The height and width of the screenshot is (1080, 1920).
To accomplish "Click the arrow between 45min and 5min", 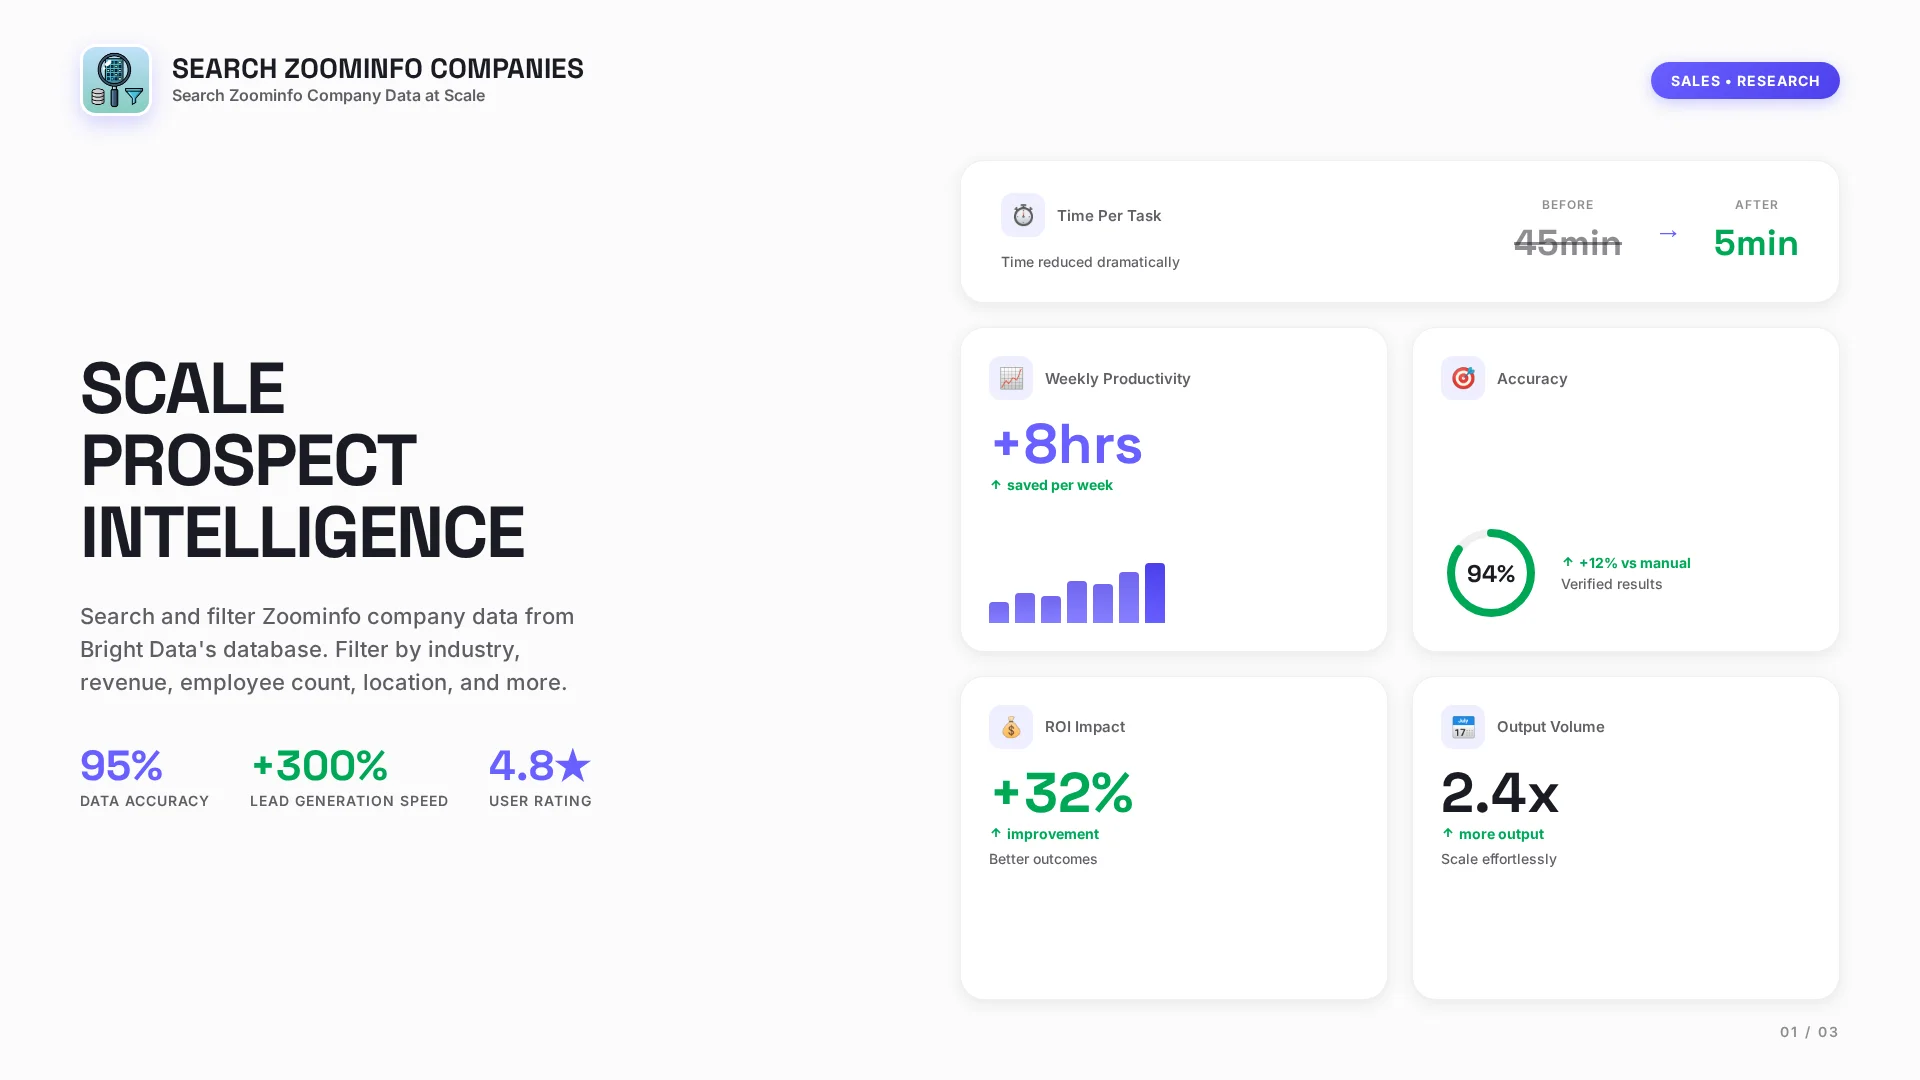I will [x=1668, y=234].
